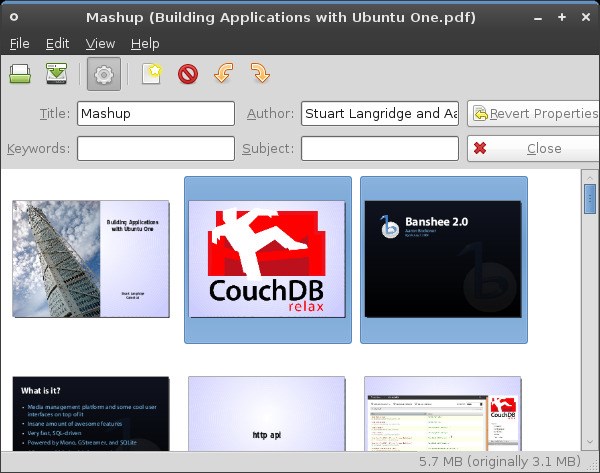600x473 pixels.
Task: Open the Edit menu
Action: [x=57, y=44]
